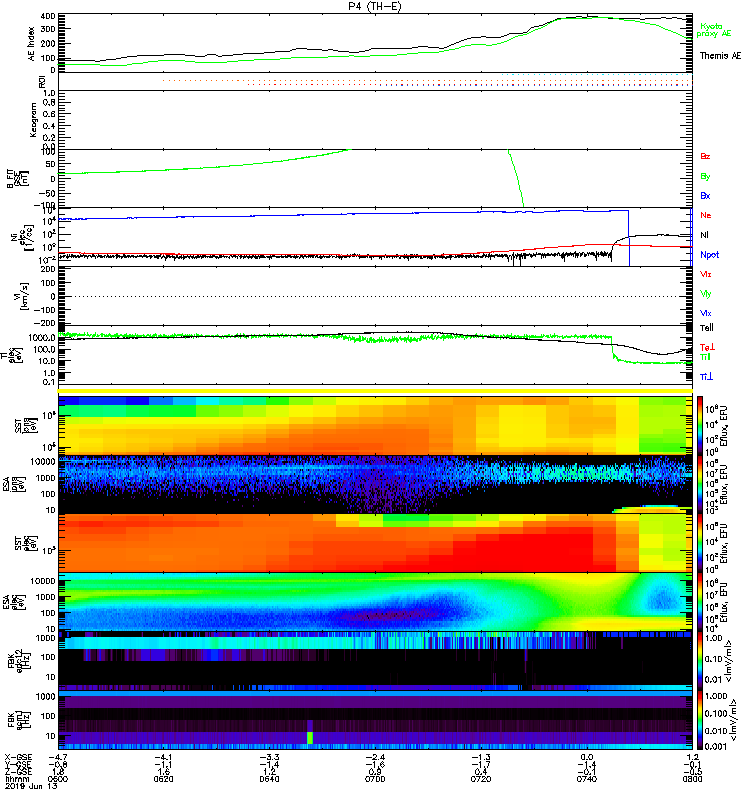Click the 0740 time tick label
This screenshot has height=800, width=750.
(x=587, y=779)
